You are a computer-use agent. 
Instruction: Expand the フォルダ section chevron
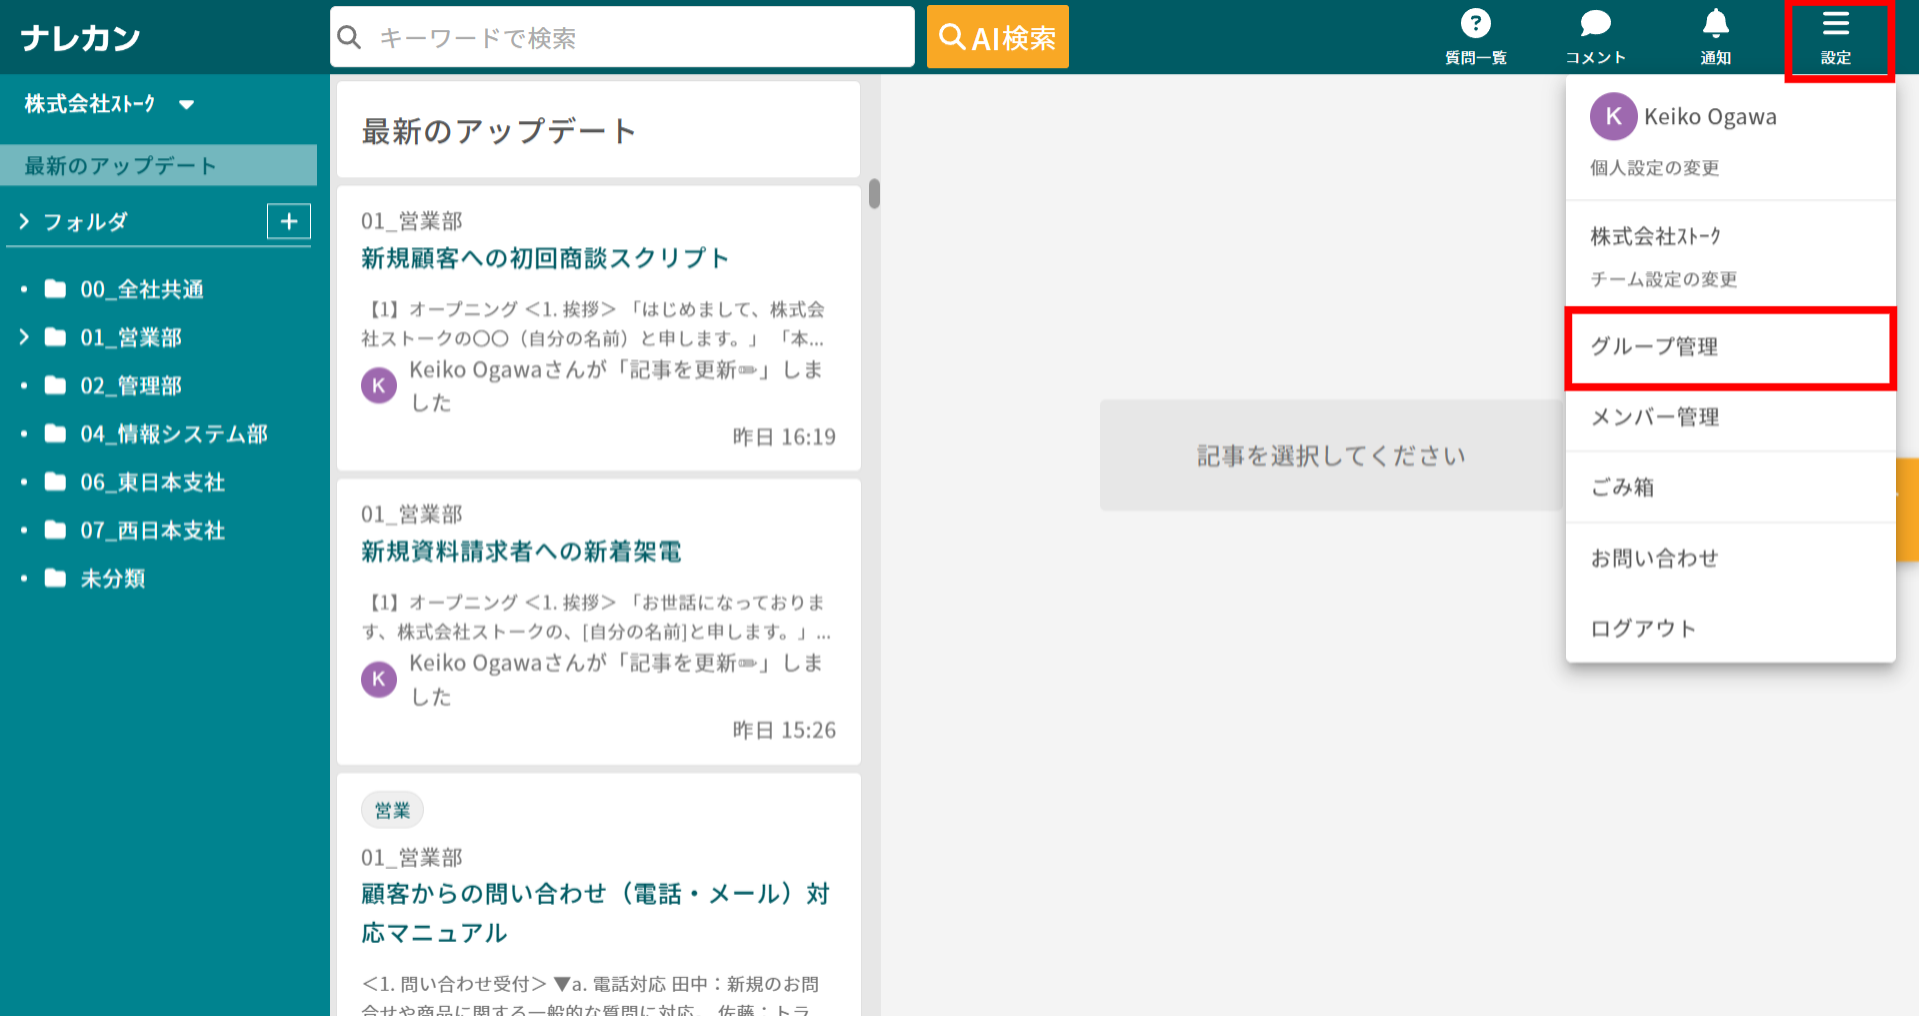24,221
